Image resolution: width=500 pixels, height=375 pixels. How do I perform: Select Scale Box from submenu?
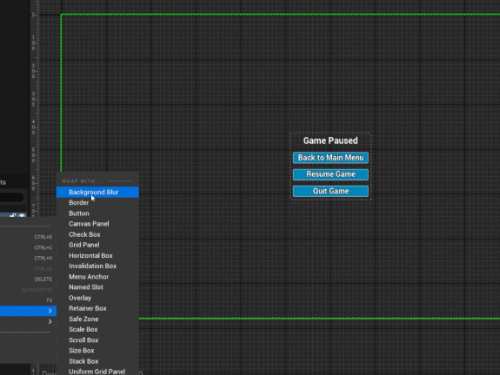pos(97,329)
